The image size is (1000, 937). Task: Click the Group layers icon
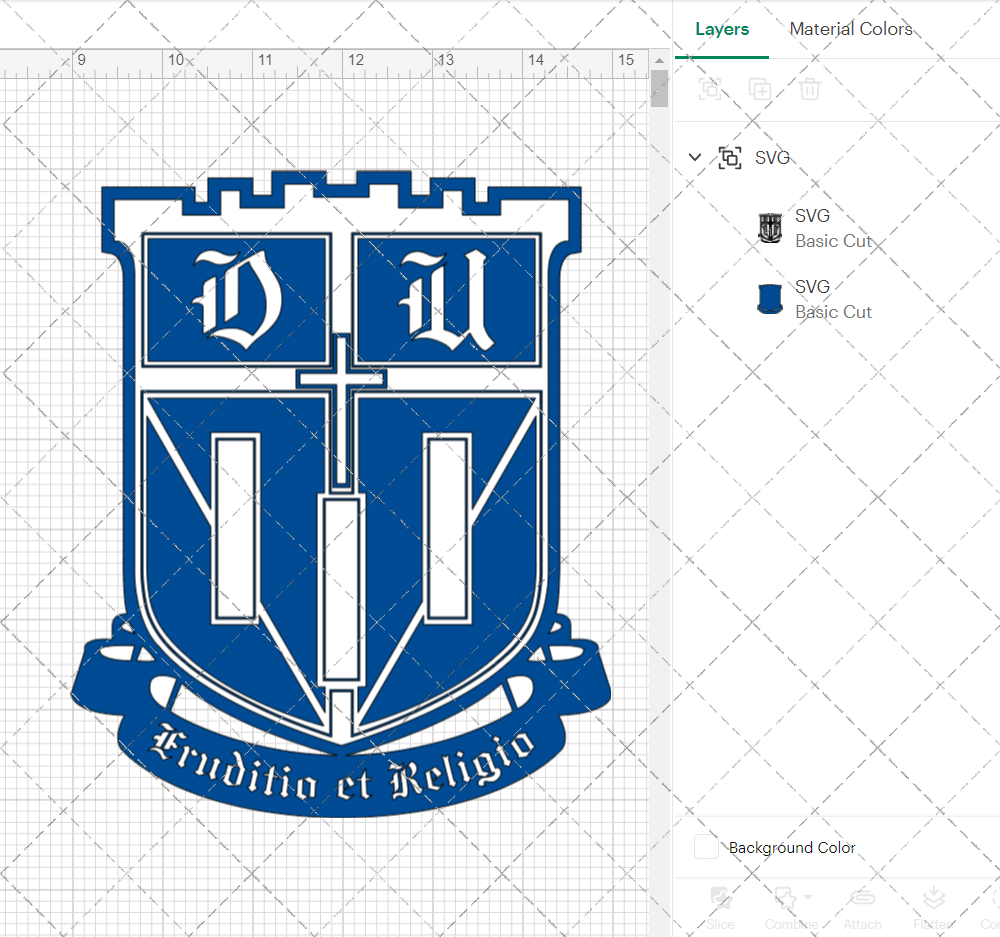pos(710,89)
